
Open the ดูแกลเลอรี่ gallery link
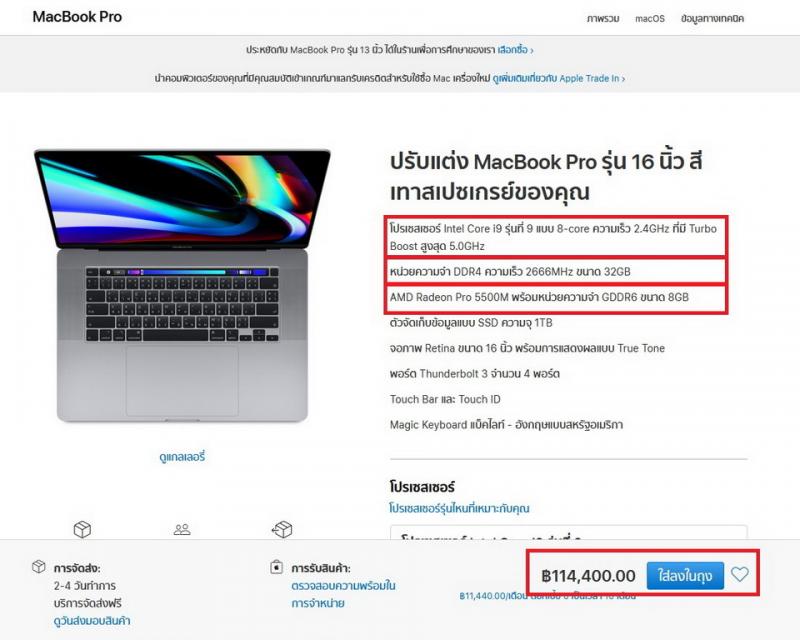(182, 457)
